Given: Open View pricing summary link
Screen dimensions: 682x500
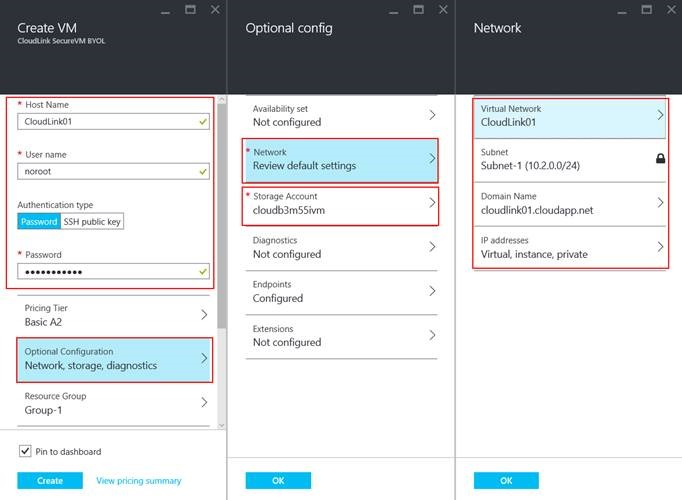Looking at the screenshot, I should pyautogui.click(x=139, y=481).
